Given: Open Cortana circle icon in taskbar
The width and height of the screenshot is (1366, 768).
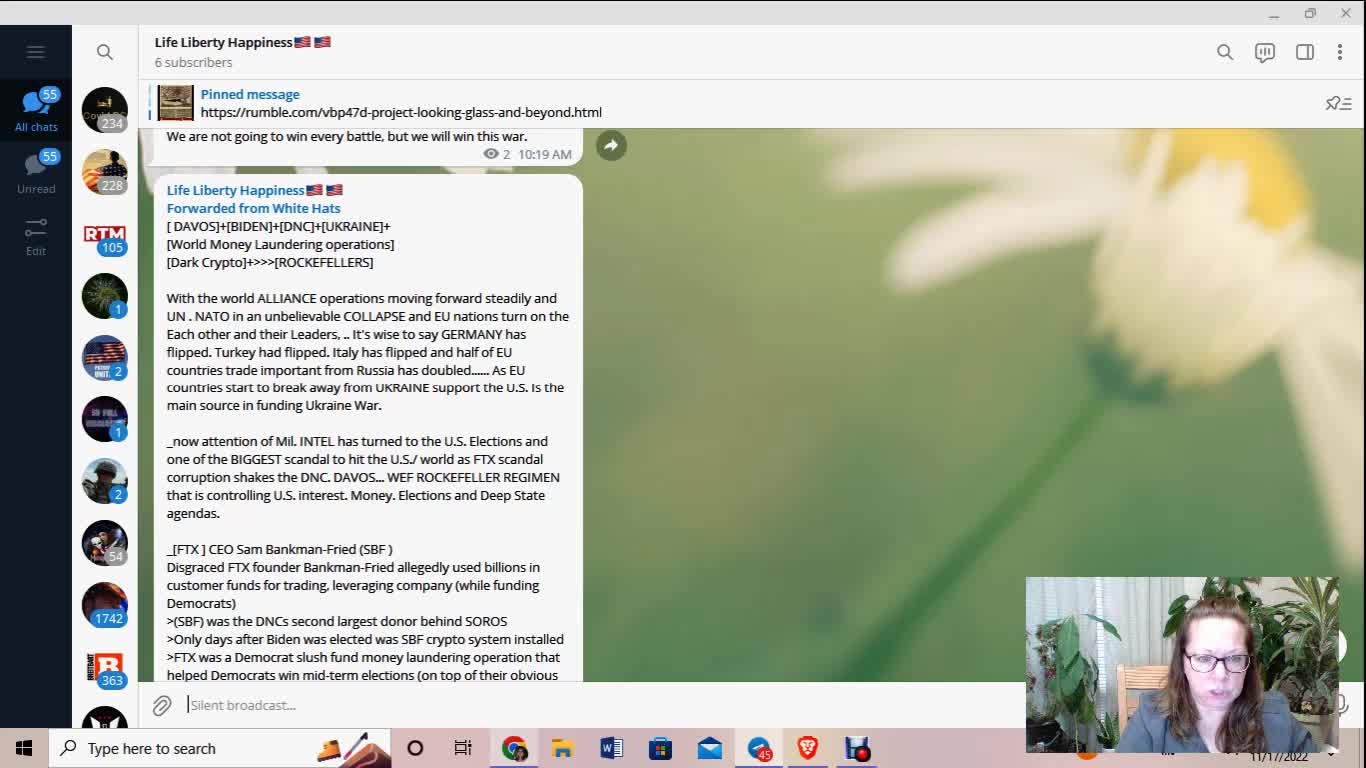Looking at the screenshot, I should pos(415,748).
